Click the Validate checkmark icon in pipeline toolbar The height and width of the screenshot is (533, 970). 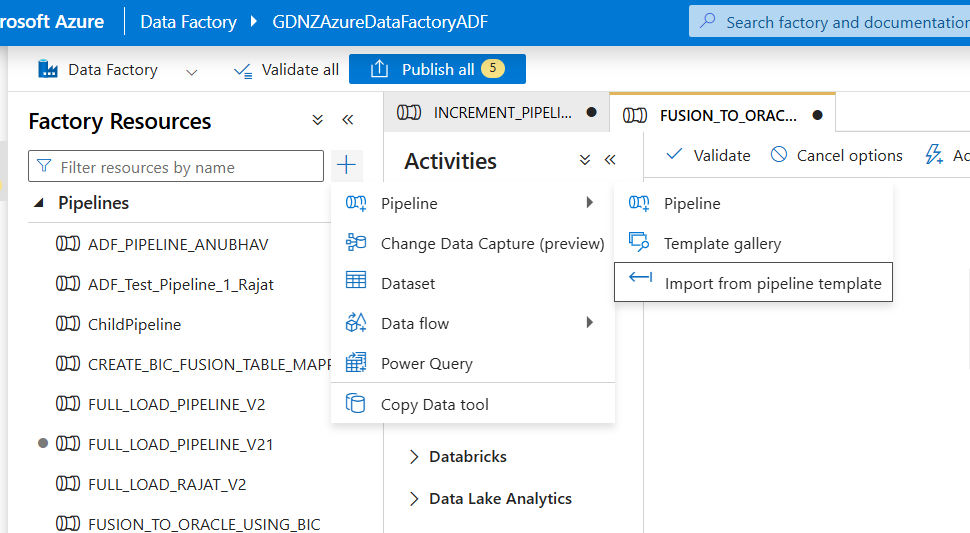(674, 154)
